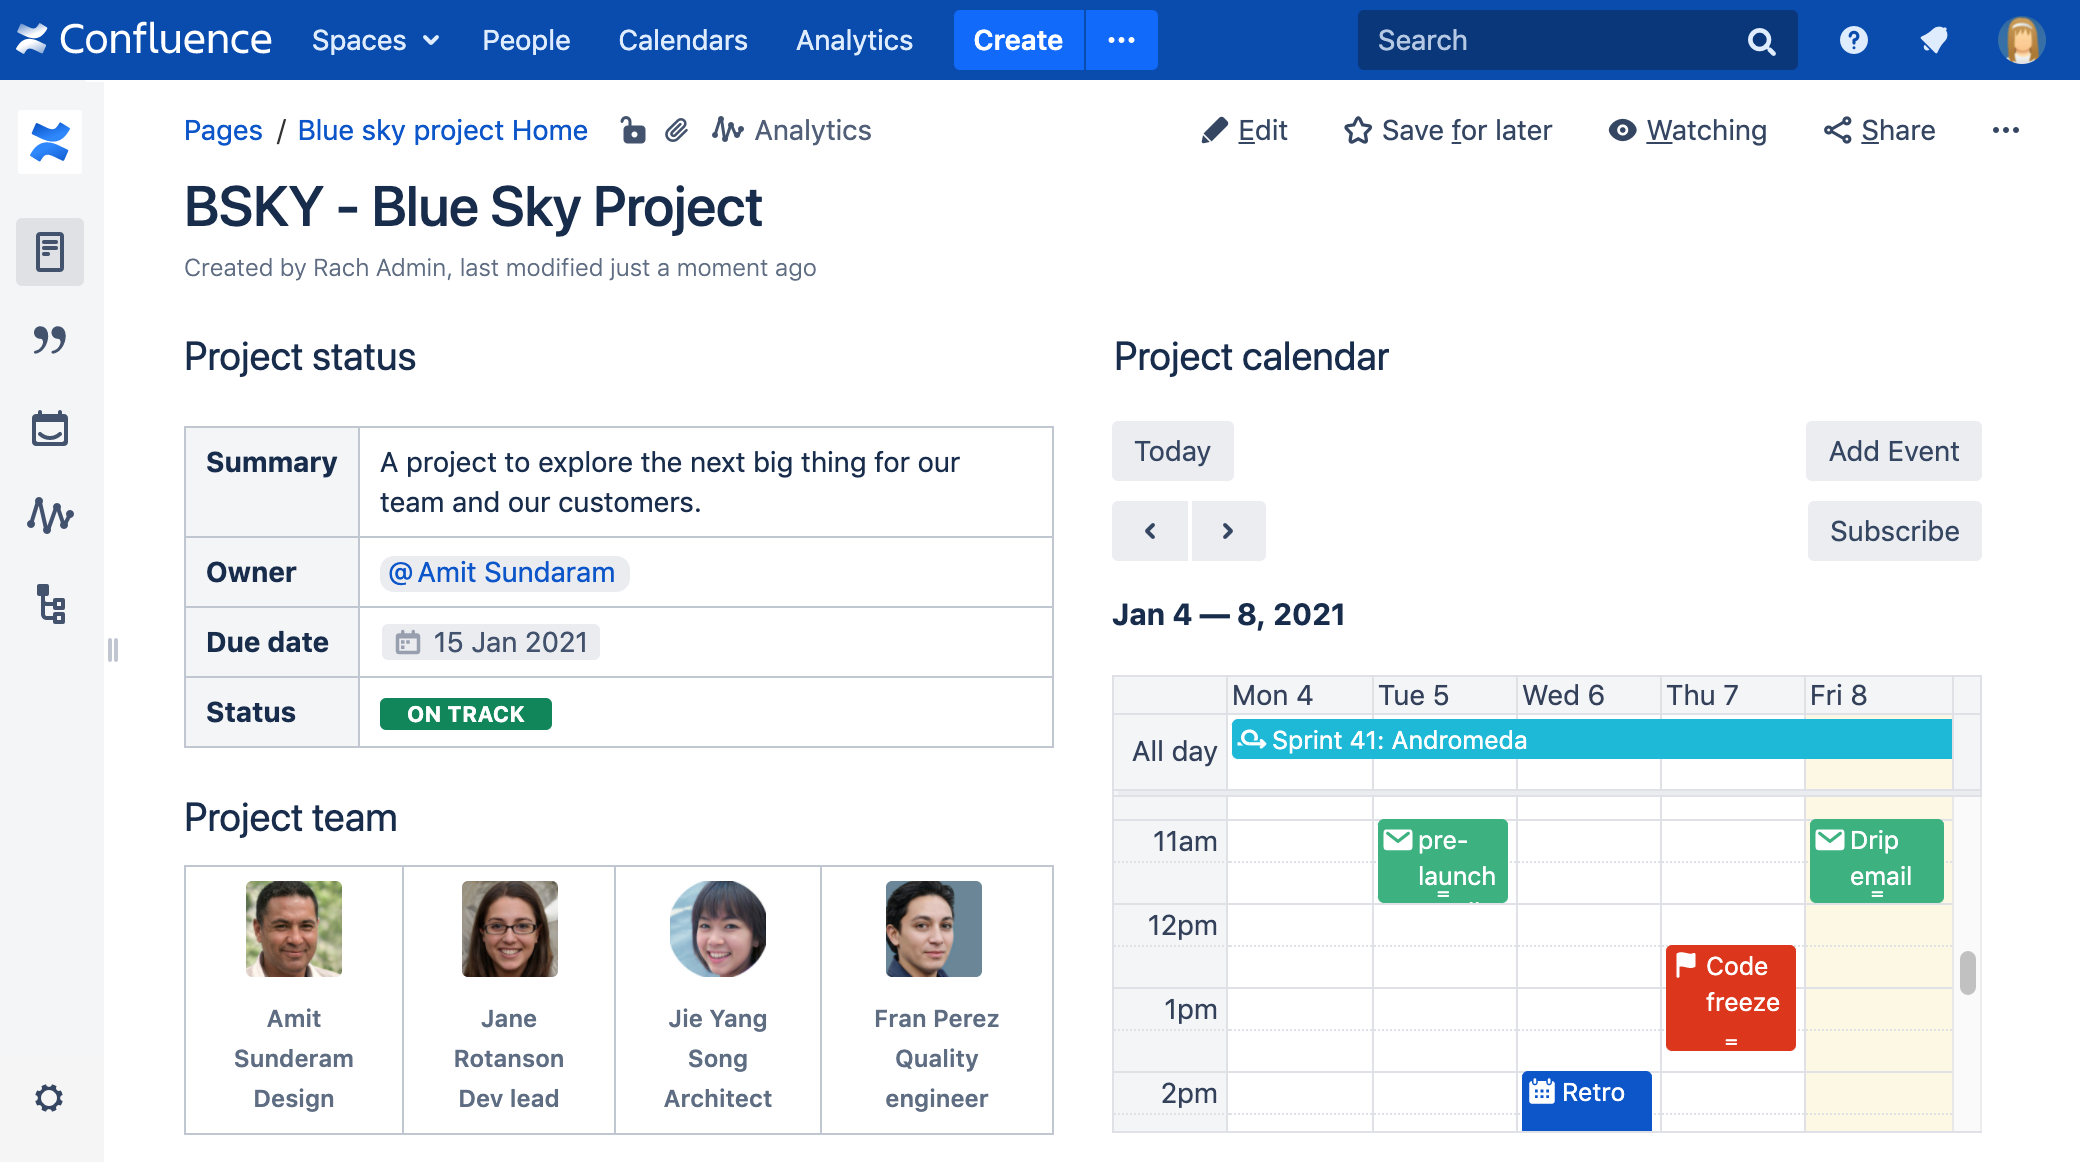Screen dimensions: 2080x1162
Task: Open the People menu item
Action: (524, 39)
